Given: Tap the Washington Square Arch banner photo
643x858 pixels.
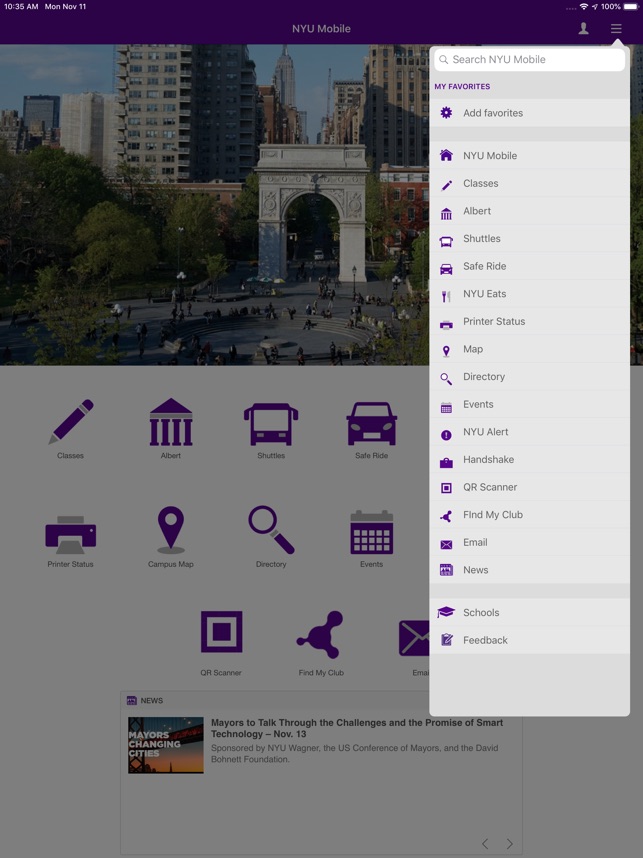Looking at the screenshot, I should [x=215, y=205].
